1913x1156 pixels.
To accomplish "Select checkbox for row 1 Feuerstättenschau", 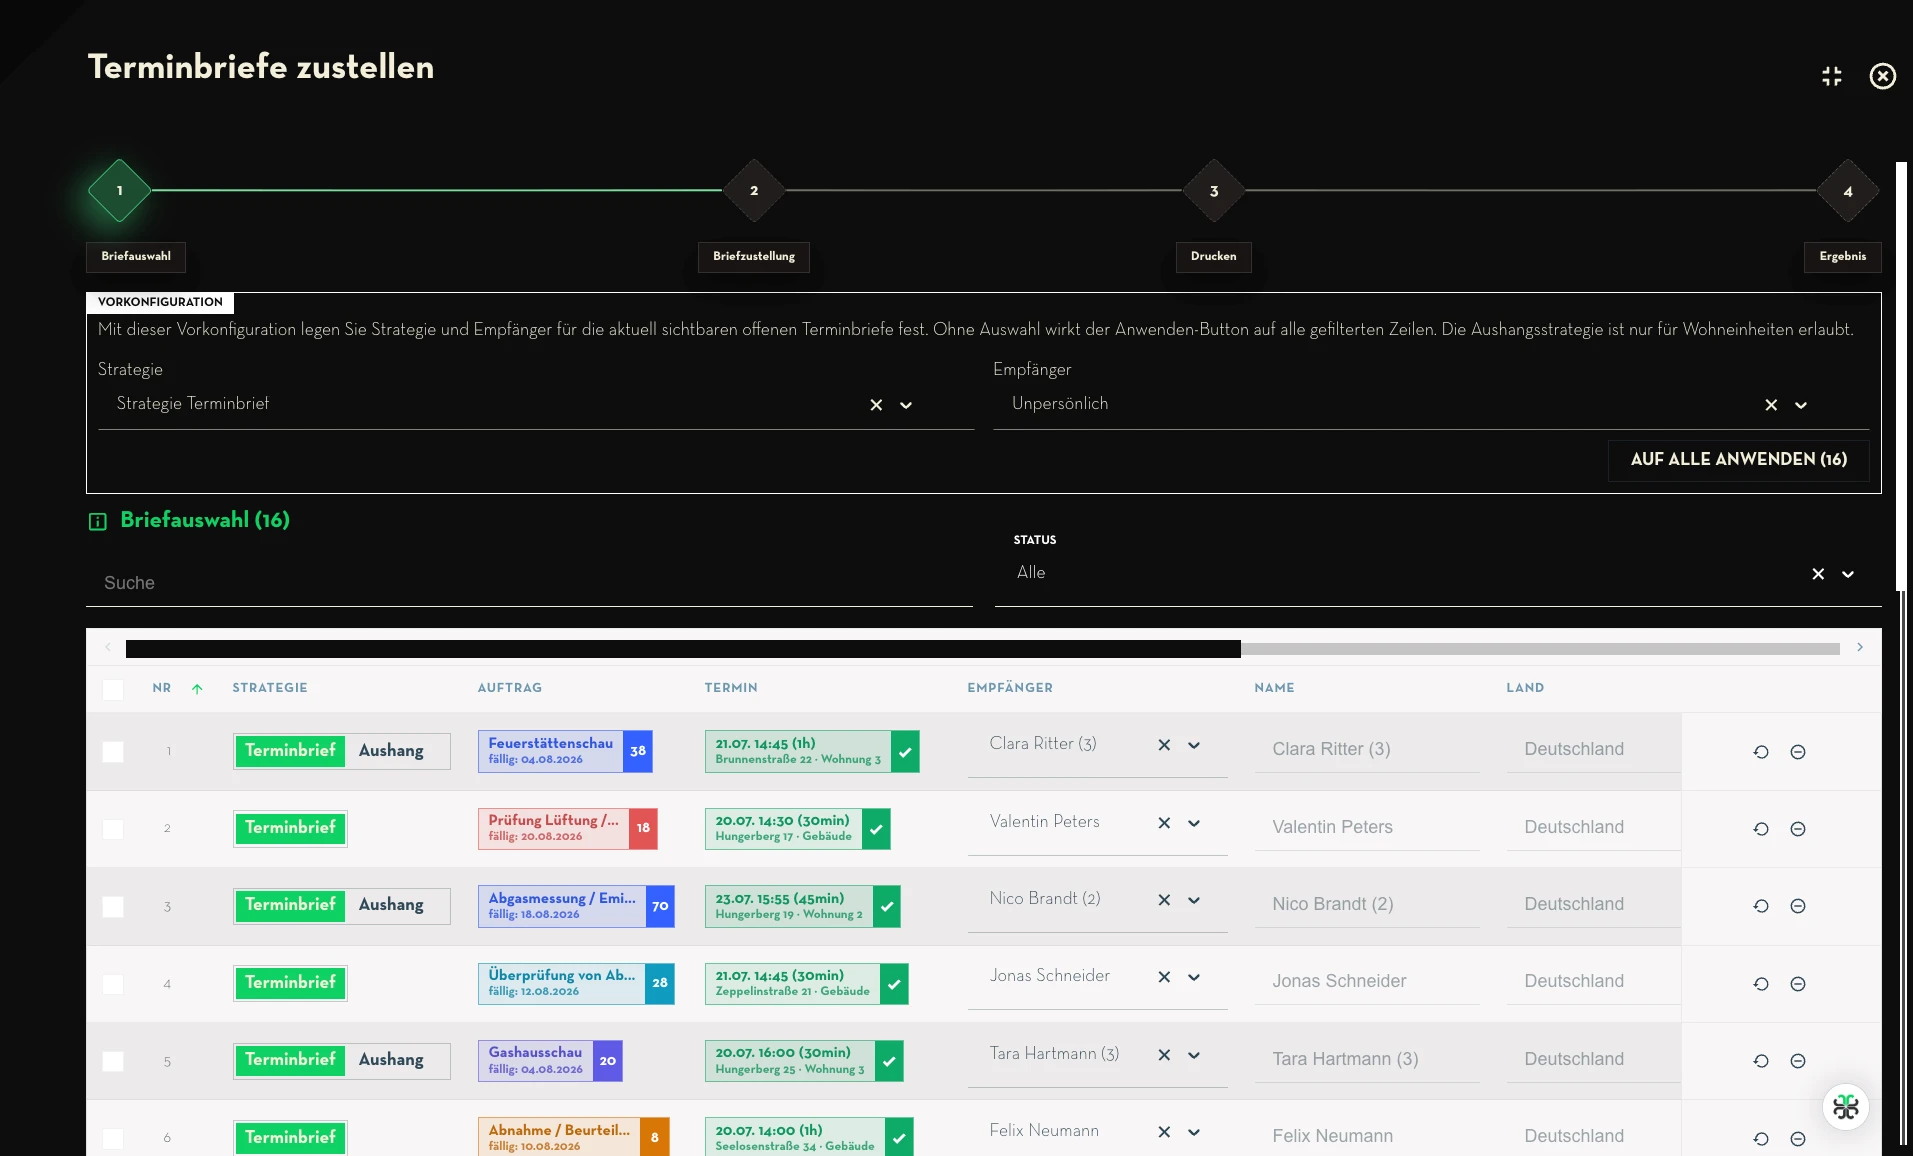I will [113, 752].
